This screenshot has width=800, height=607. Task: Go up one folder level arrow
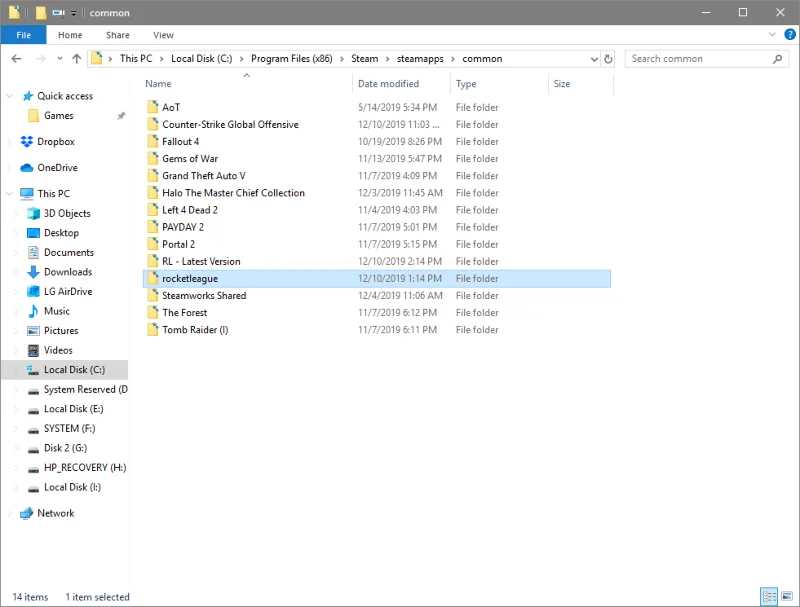point(77,59)
